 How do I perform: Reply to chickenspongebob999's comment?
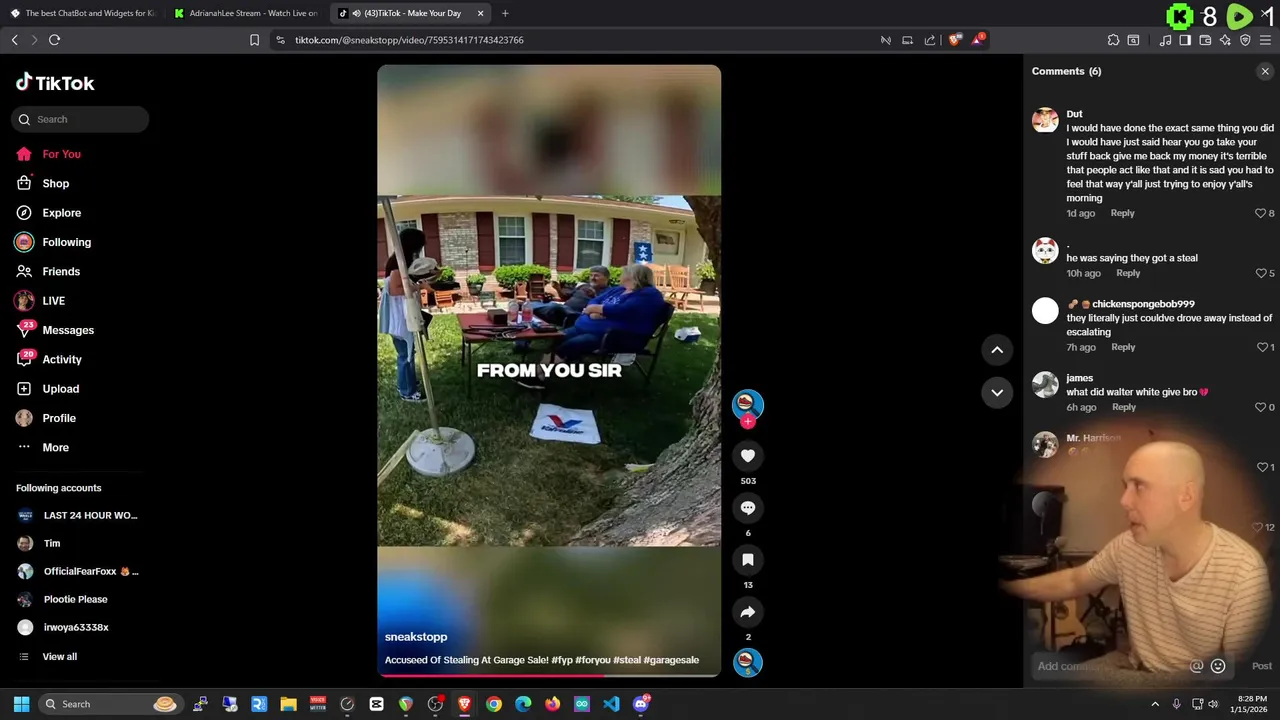coord(1123,347)
